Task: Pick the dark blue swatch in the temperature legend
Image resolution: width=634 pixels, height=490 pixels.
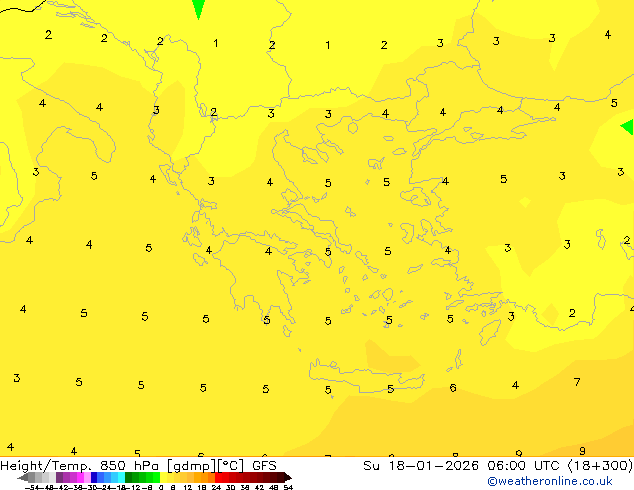Action: coord(94,478)
